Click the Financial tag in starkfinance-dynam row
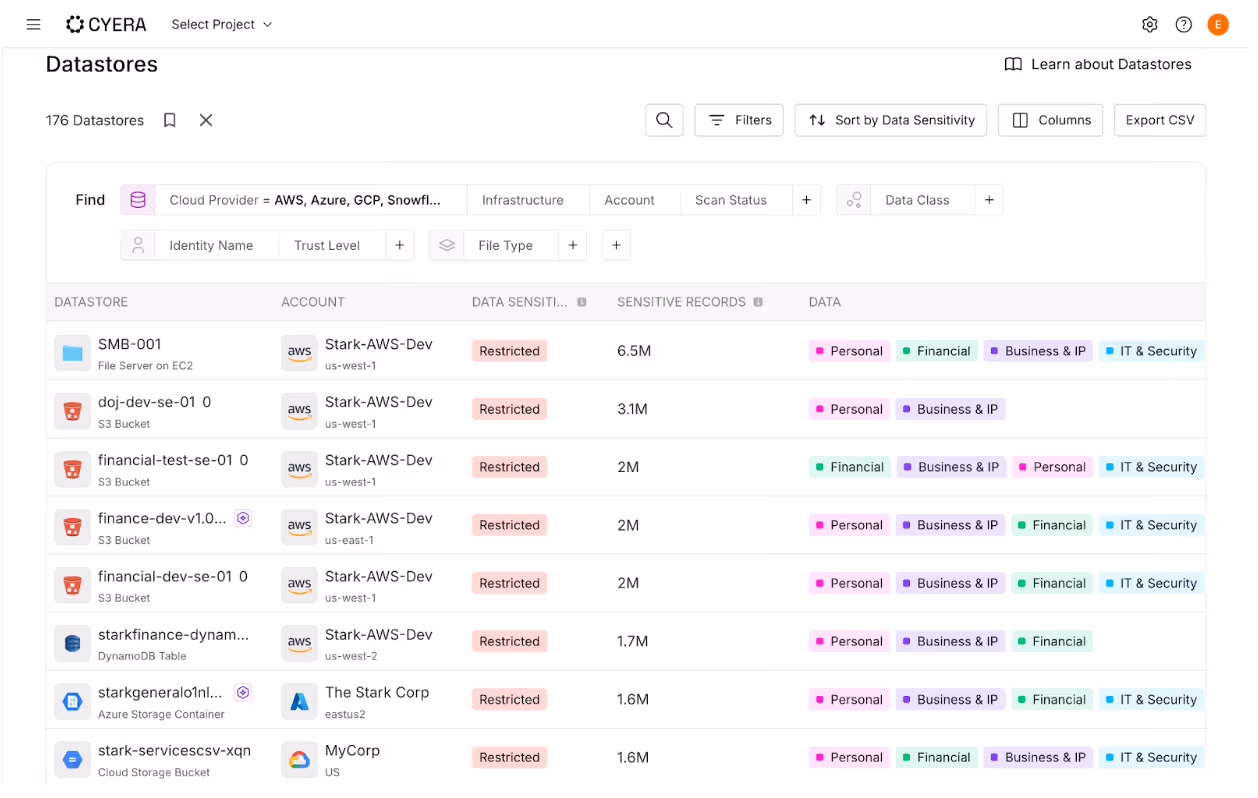Screen dimensions: 1258x798 point(1052,641)
